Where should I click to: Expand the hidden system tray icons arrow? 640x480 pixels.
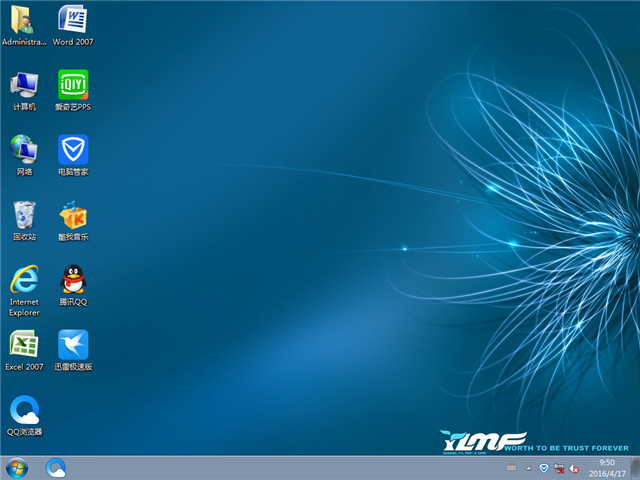[528, 468]
